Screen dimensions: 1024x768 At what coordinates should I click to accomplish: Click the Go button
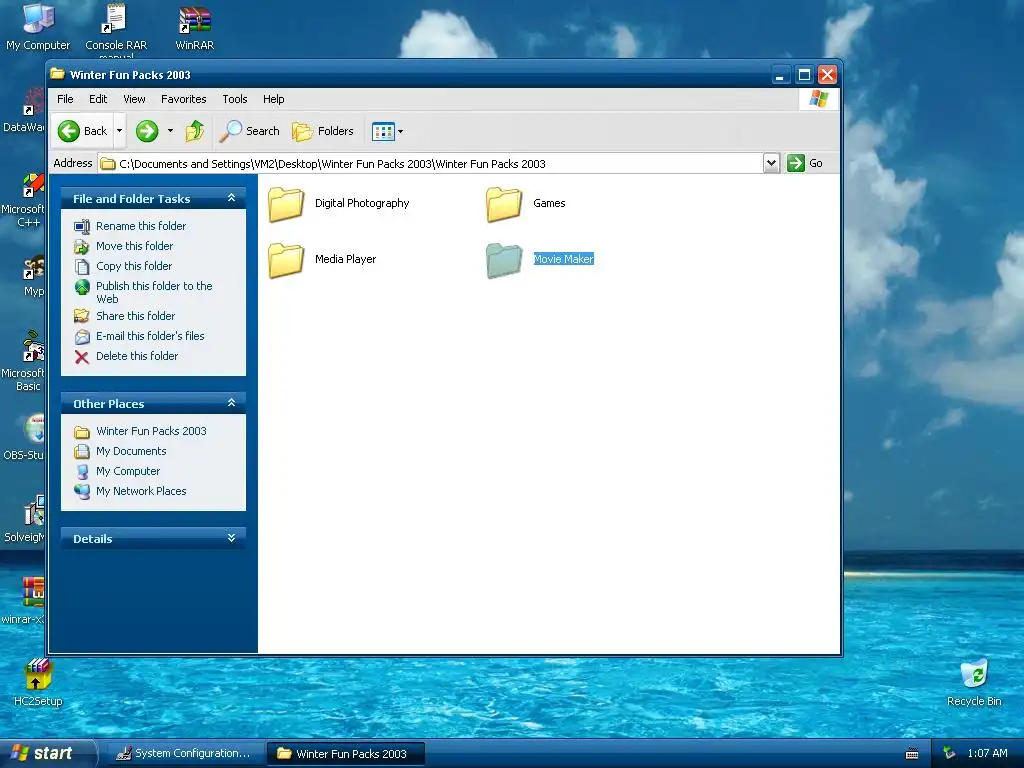click(x=805, y=163)
